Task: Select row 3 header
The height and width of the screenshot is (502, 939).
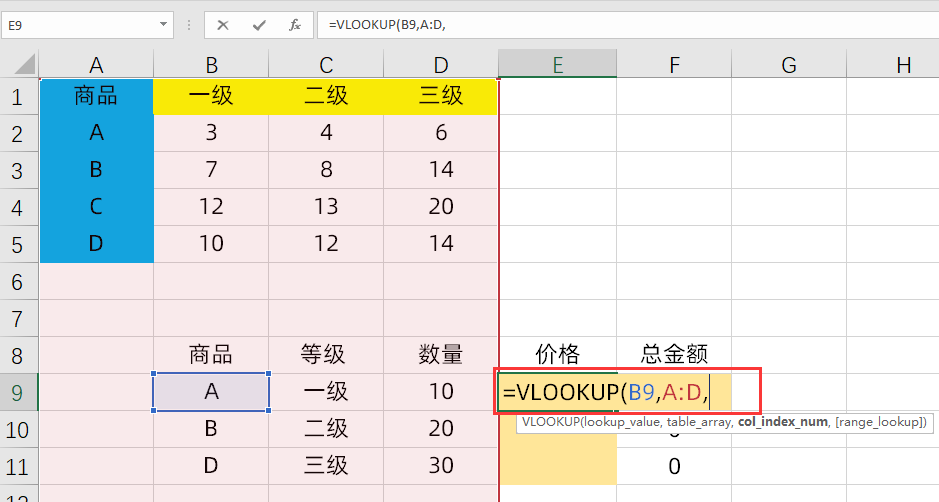Action: (19, 170)
